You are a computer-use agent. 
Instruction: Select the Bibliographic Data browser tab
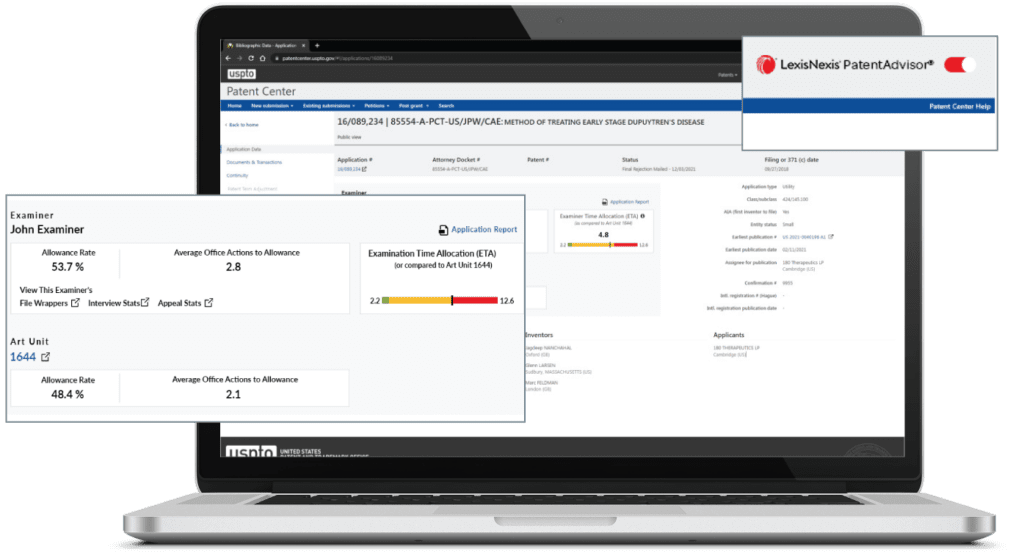tap(266, 46)
